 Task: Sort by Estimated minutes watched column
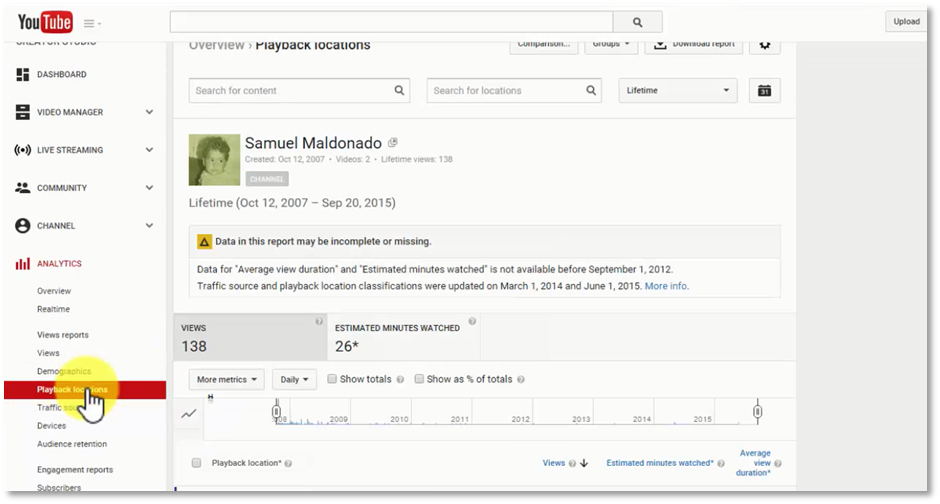(x=660, y=463)
